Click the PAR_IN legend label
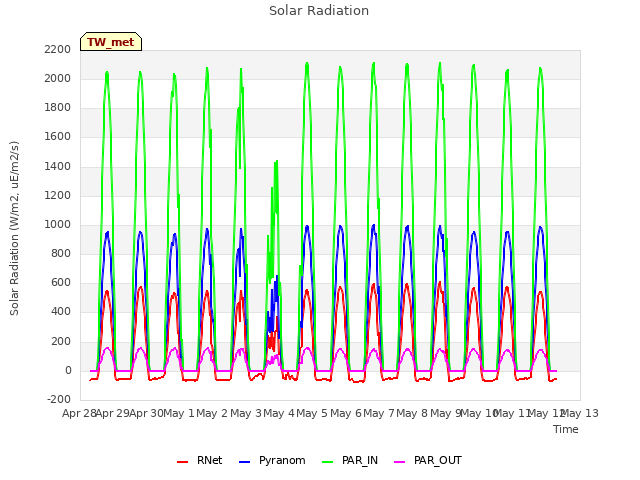The height and width of the screenshot is (480, 640). tap(360, 460)
